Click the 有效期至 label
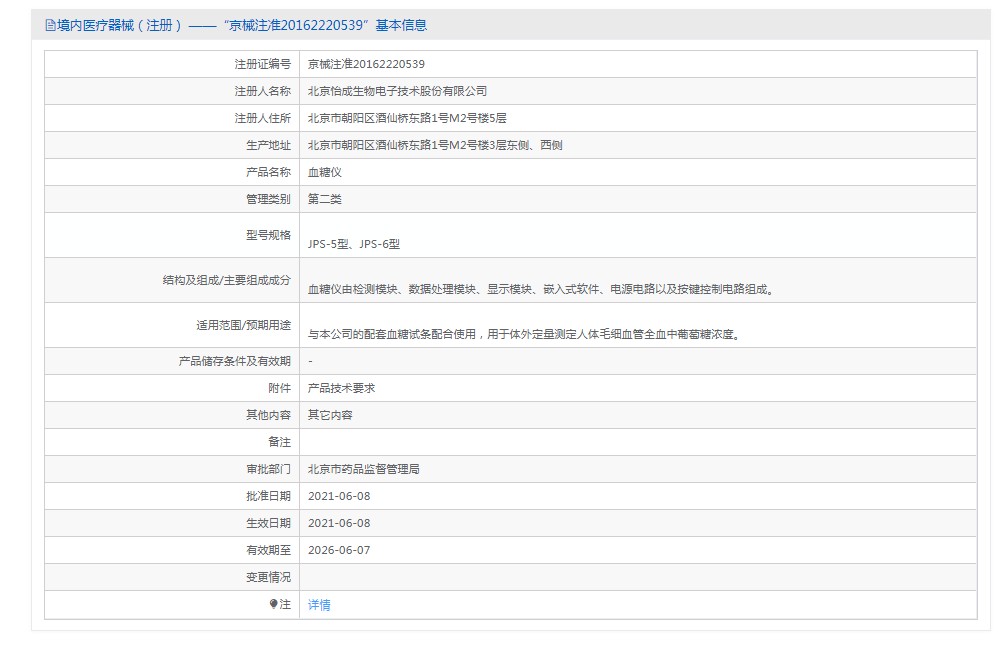 (268, 550)
